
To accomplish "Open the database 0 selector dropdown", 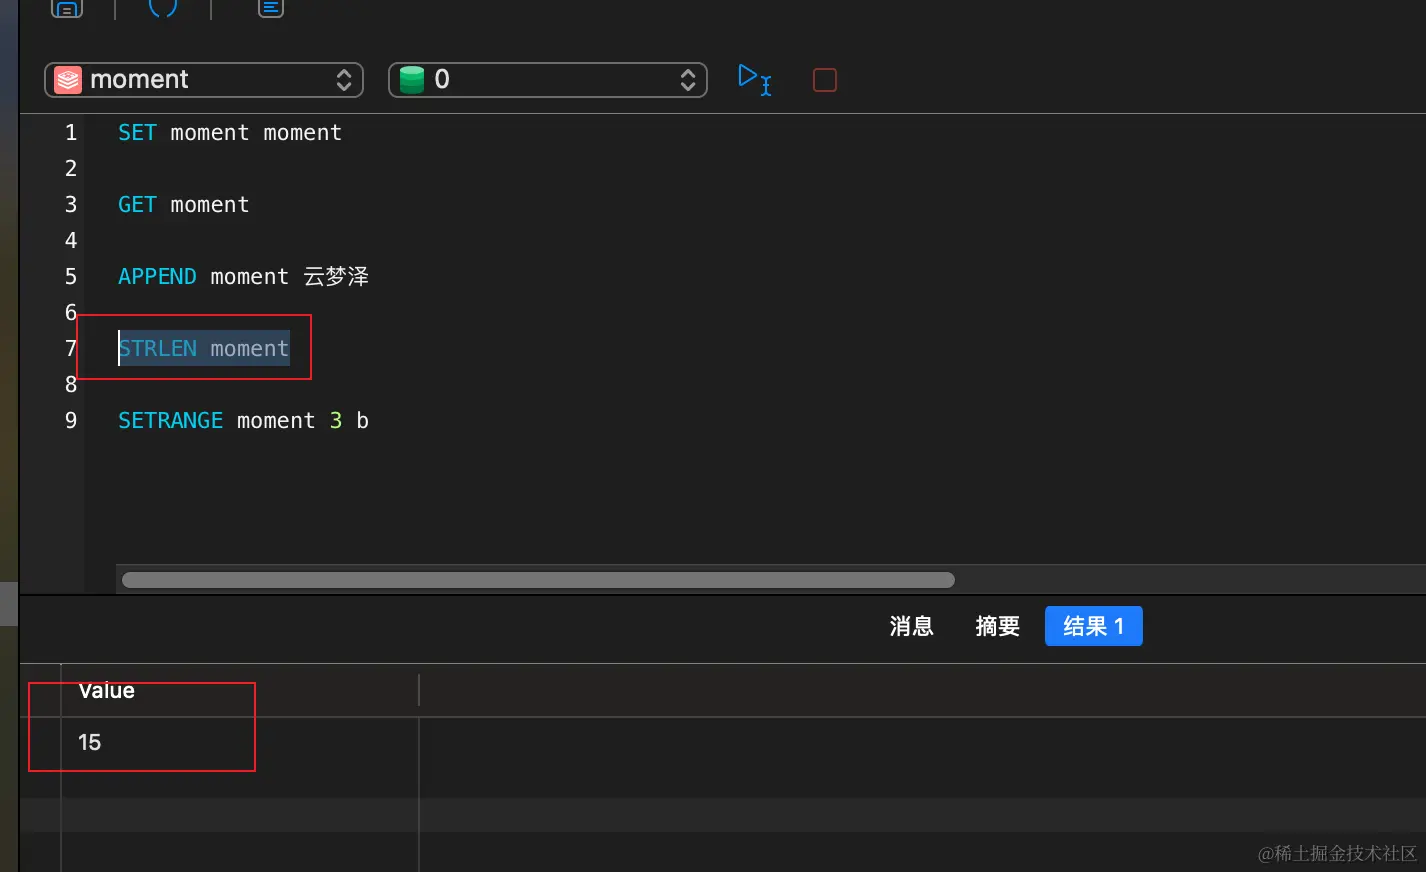I will pos(548,80).
